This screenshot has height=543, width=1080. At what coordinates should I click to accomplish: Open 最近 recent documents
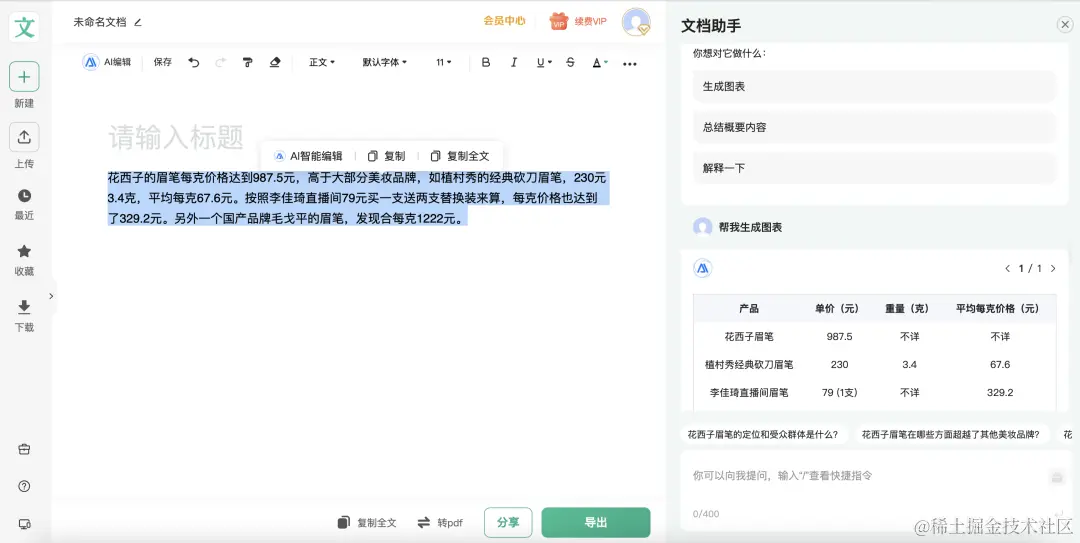24,205
